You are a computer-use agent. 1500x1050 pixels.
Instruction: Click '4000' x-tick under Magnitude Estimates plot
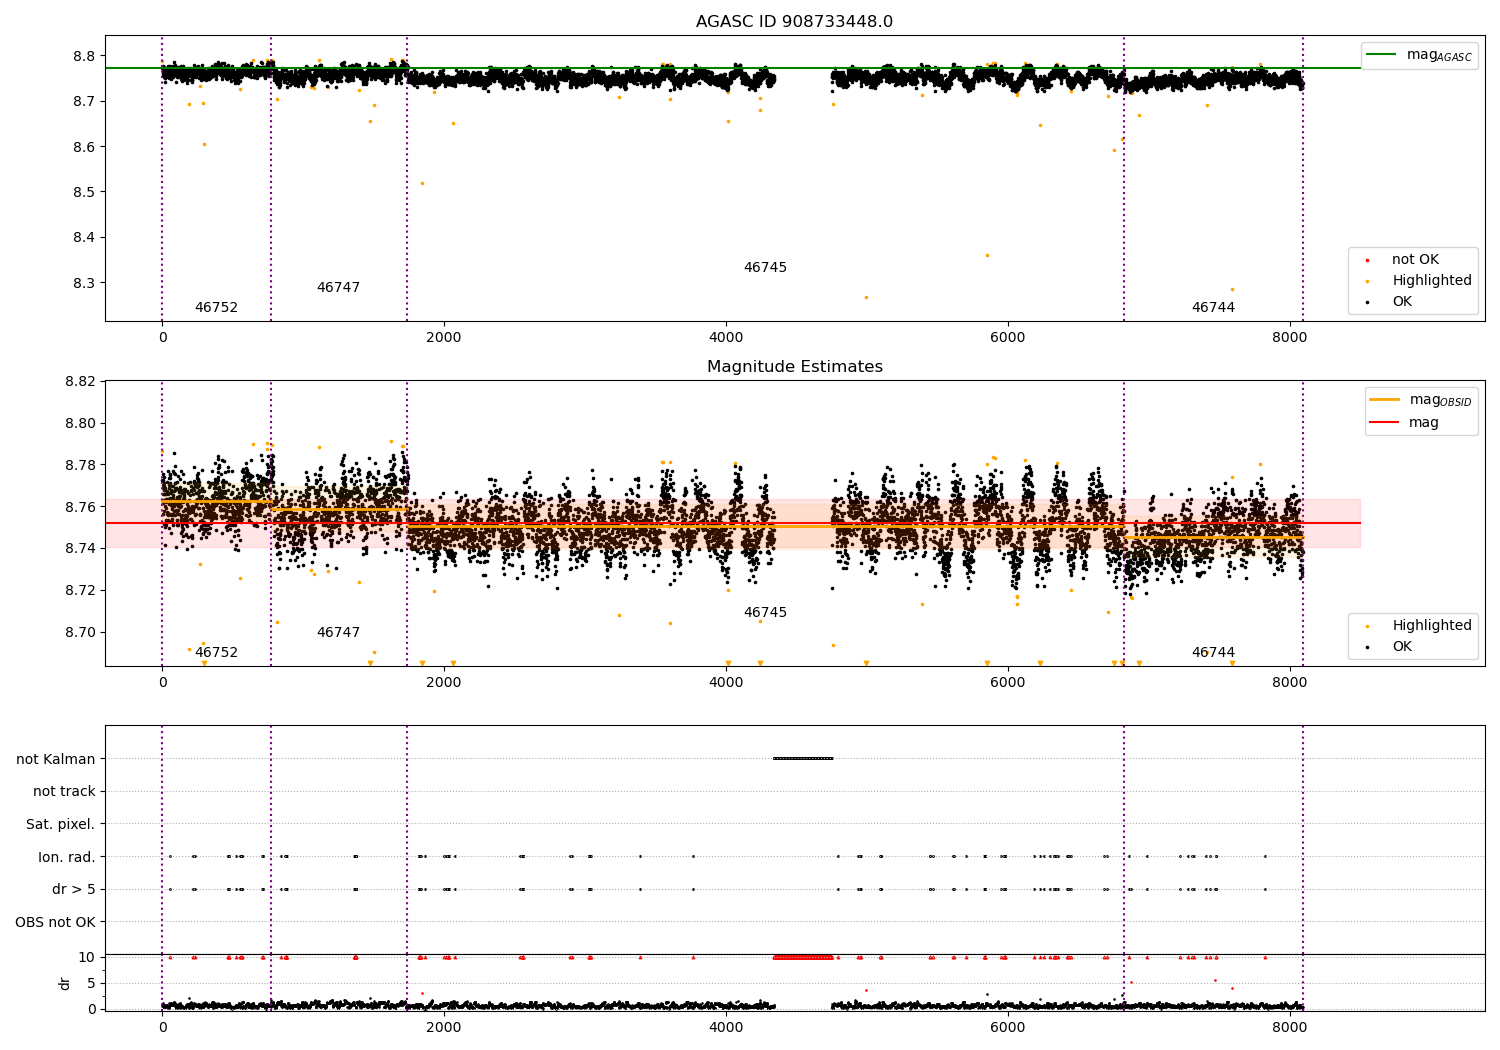726,683
